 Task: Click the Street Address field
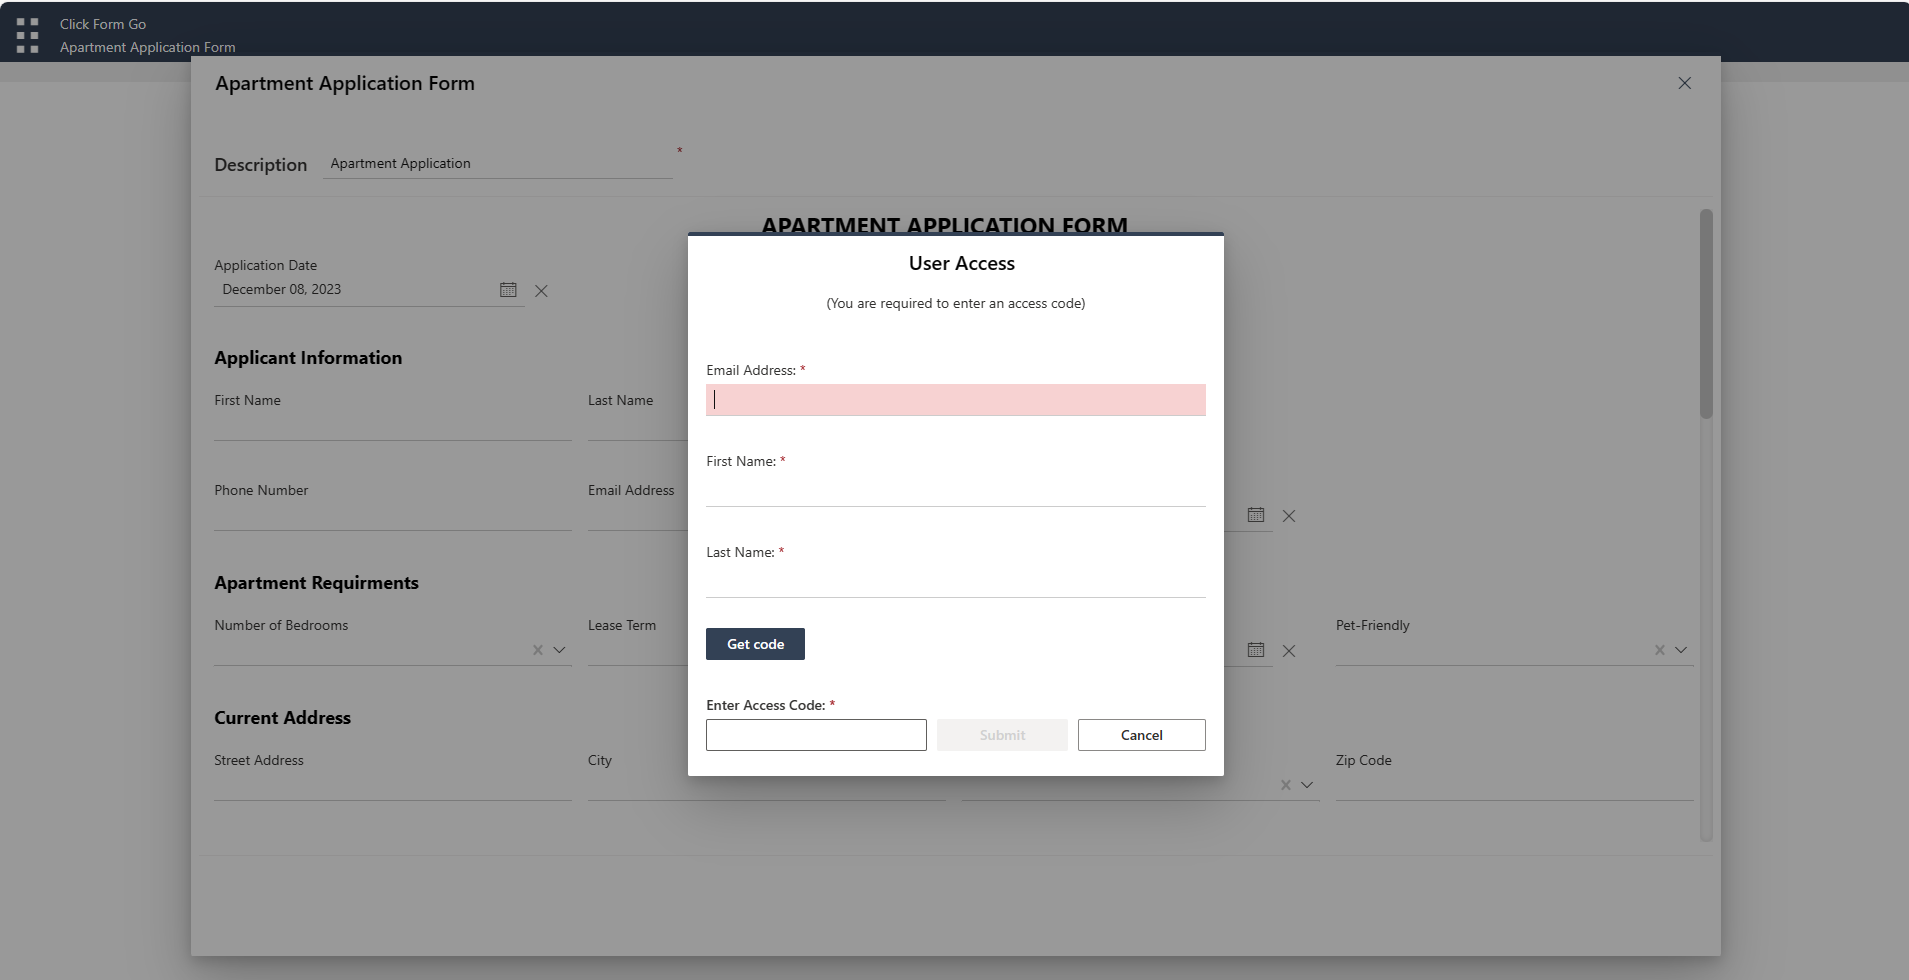(x=393, y=786)
